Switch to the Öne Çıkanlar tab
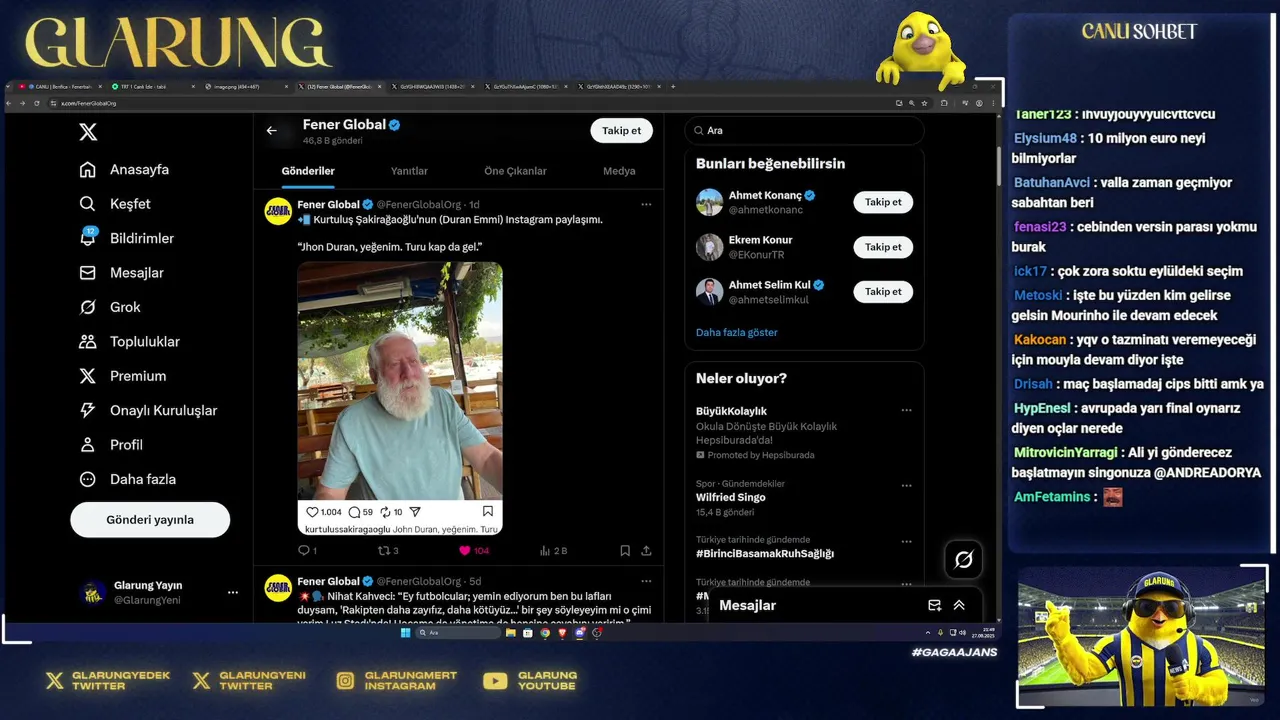The image size is (1280, 720). (x=515, y=171)
